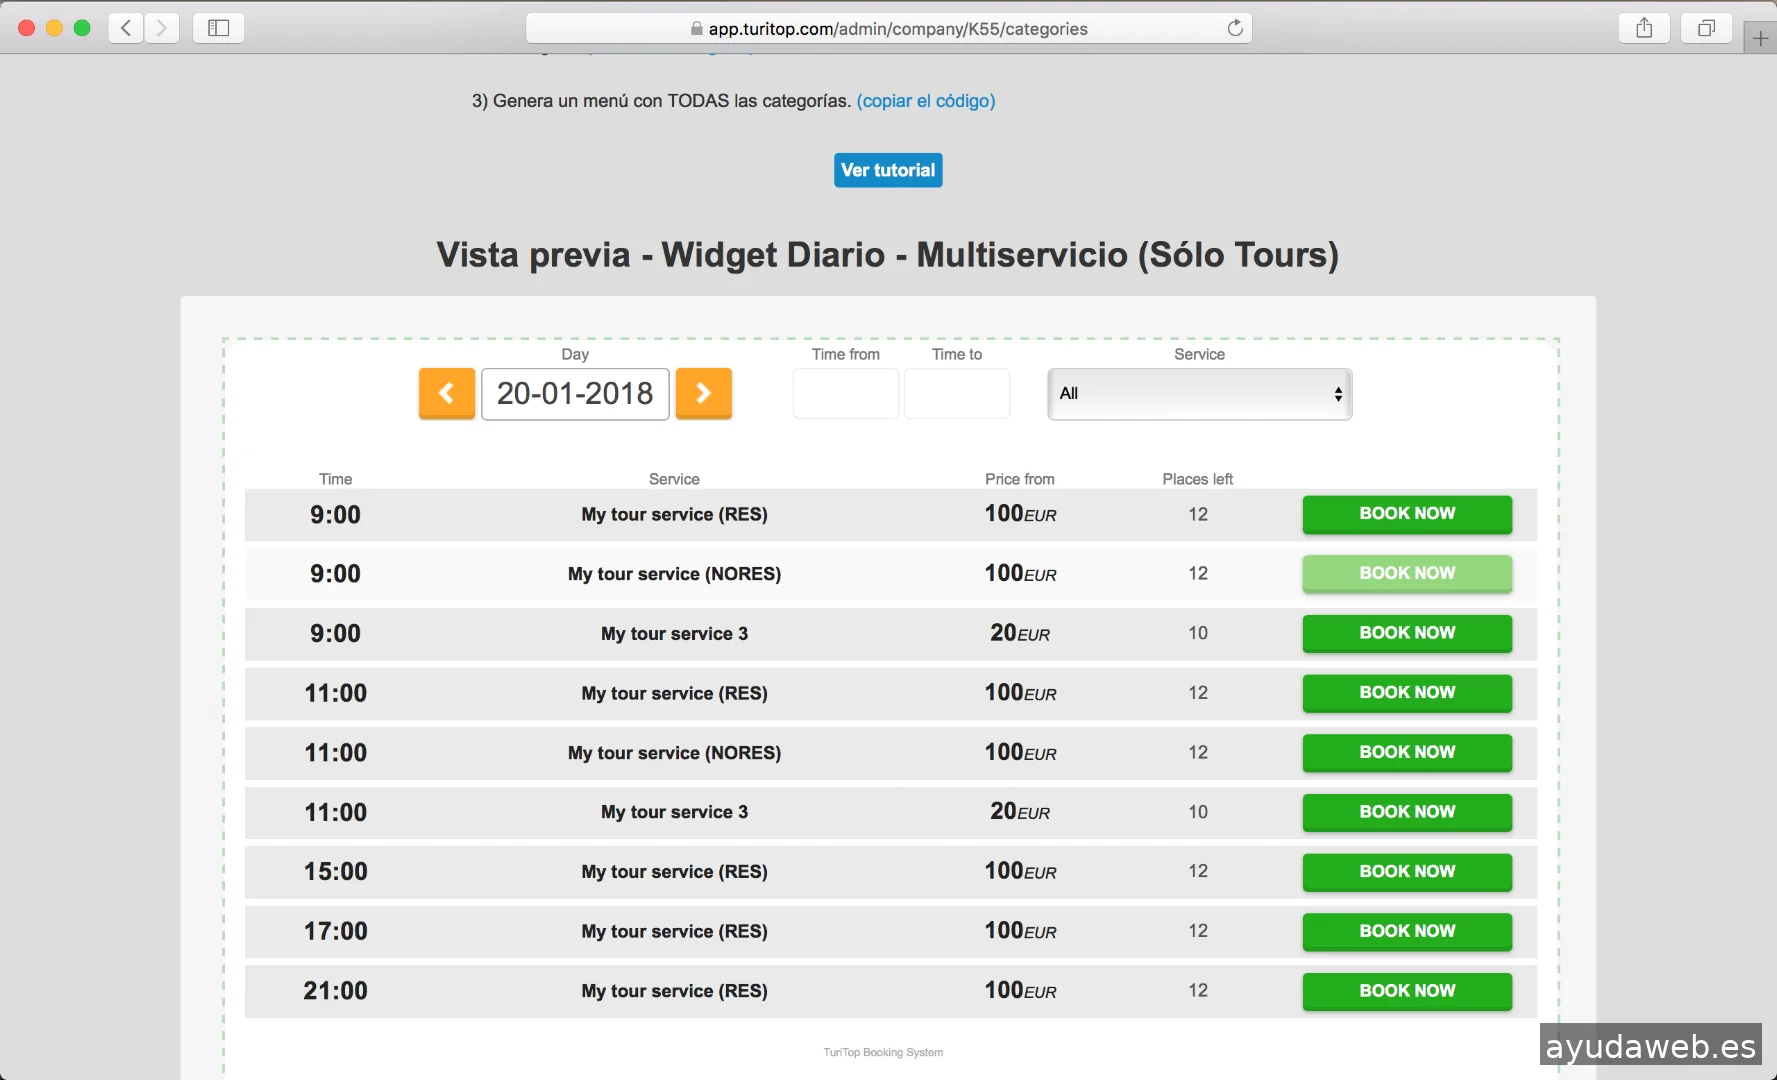Click Safari forward navigation arrow
Viewport: 1777px width, 1080px height.
pos(162,28)
